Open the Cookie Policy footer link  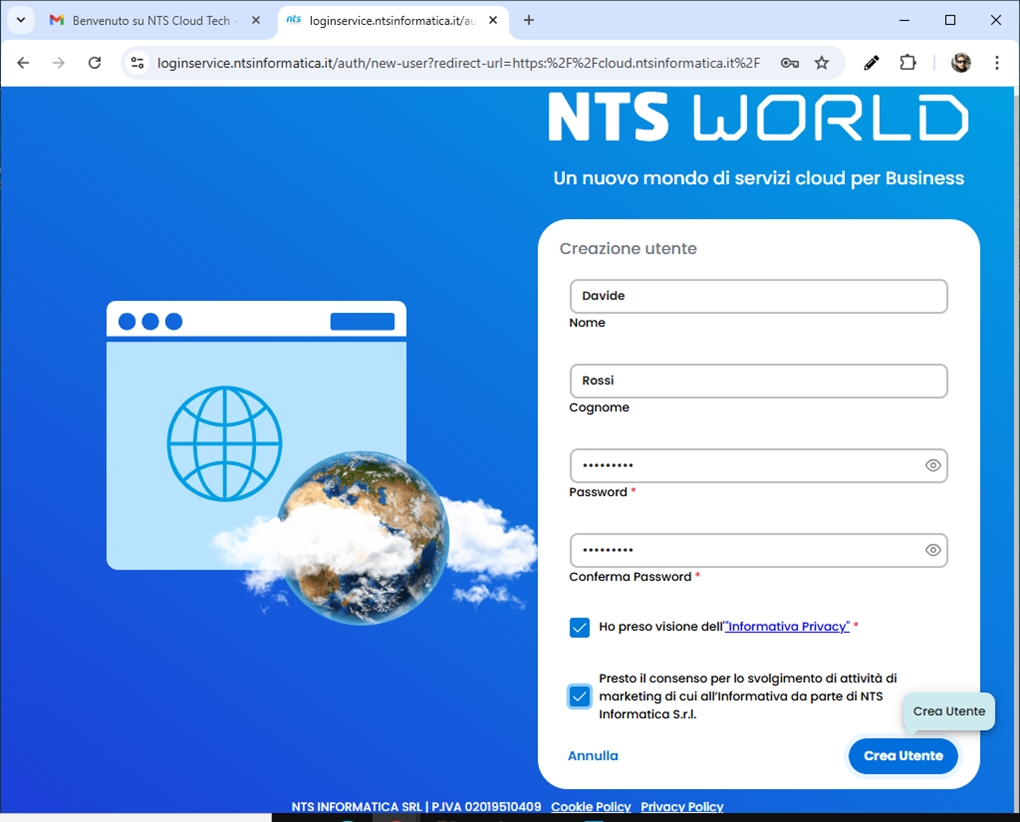tap(591, 806)
